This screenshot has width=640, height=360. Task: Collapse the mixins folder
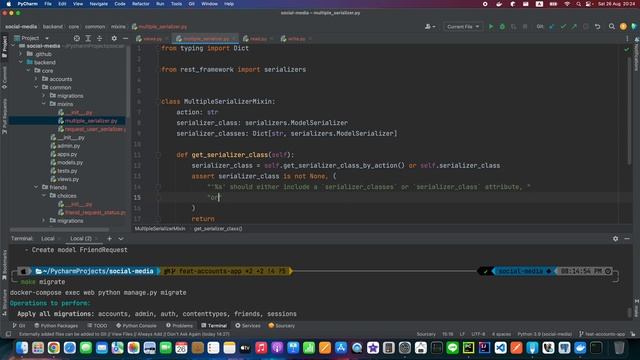click(44, 104)
